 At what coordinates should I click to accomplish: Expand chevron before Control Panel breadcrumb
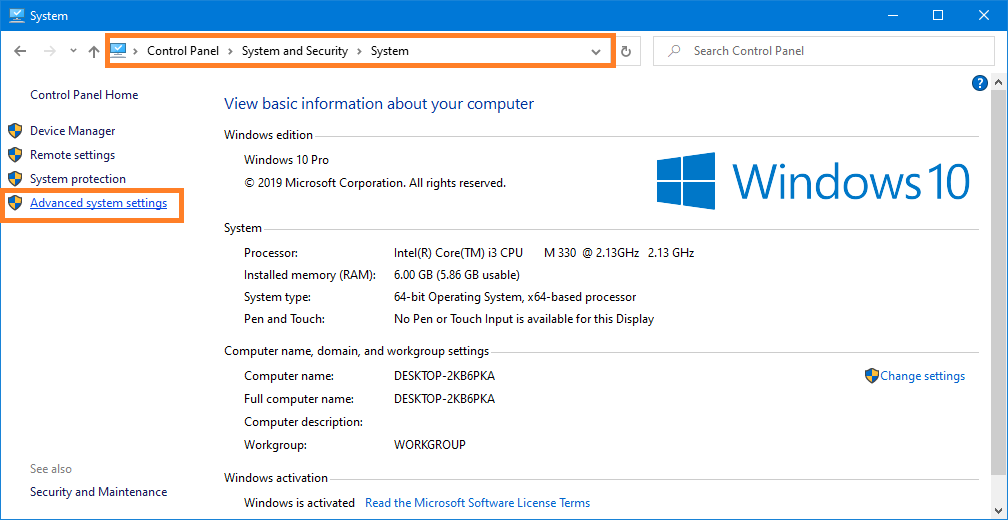click(136, 51)
